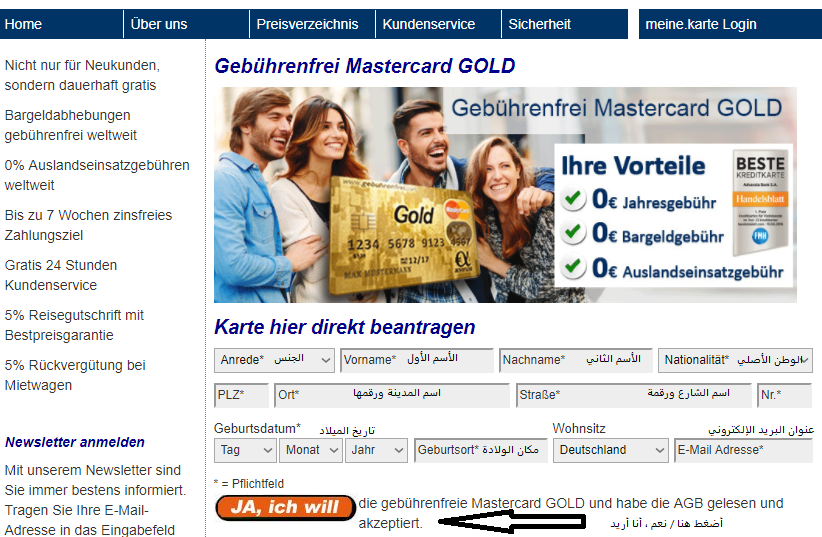Click the '* = Pflichtfeld' note
This screenshot has height=537, width=822.
[x=249, y=484]
